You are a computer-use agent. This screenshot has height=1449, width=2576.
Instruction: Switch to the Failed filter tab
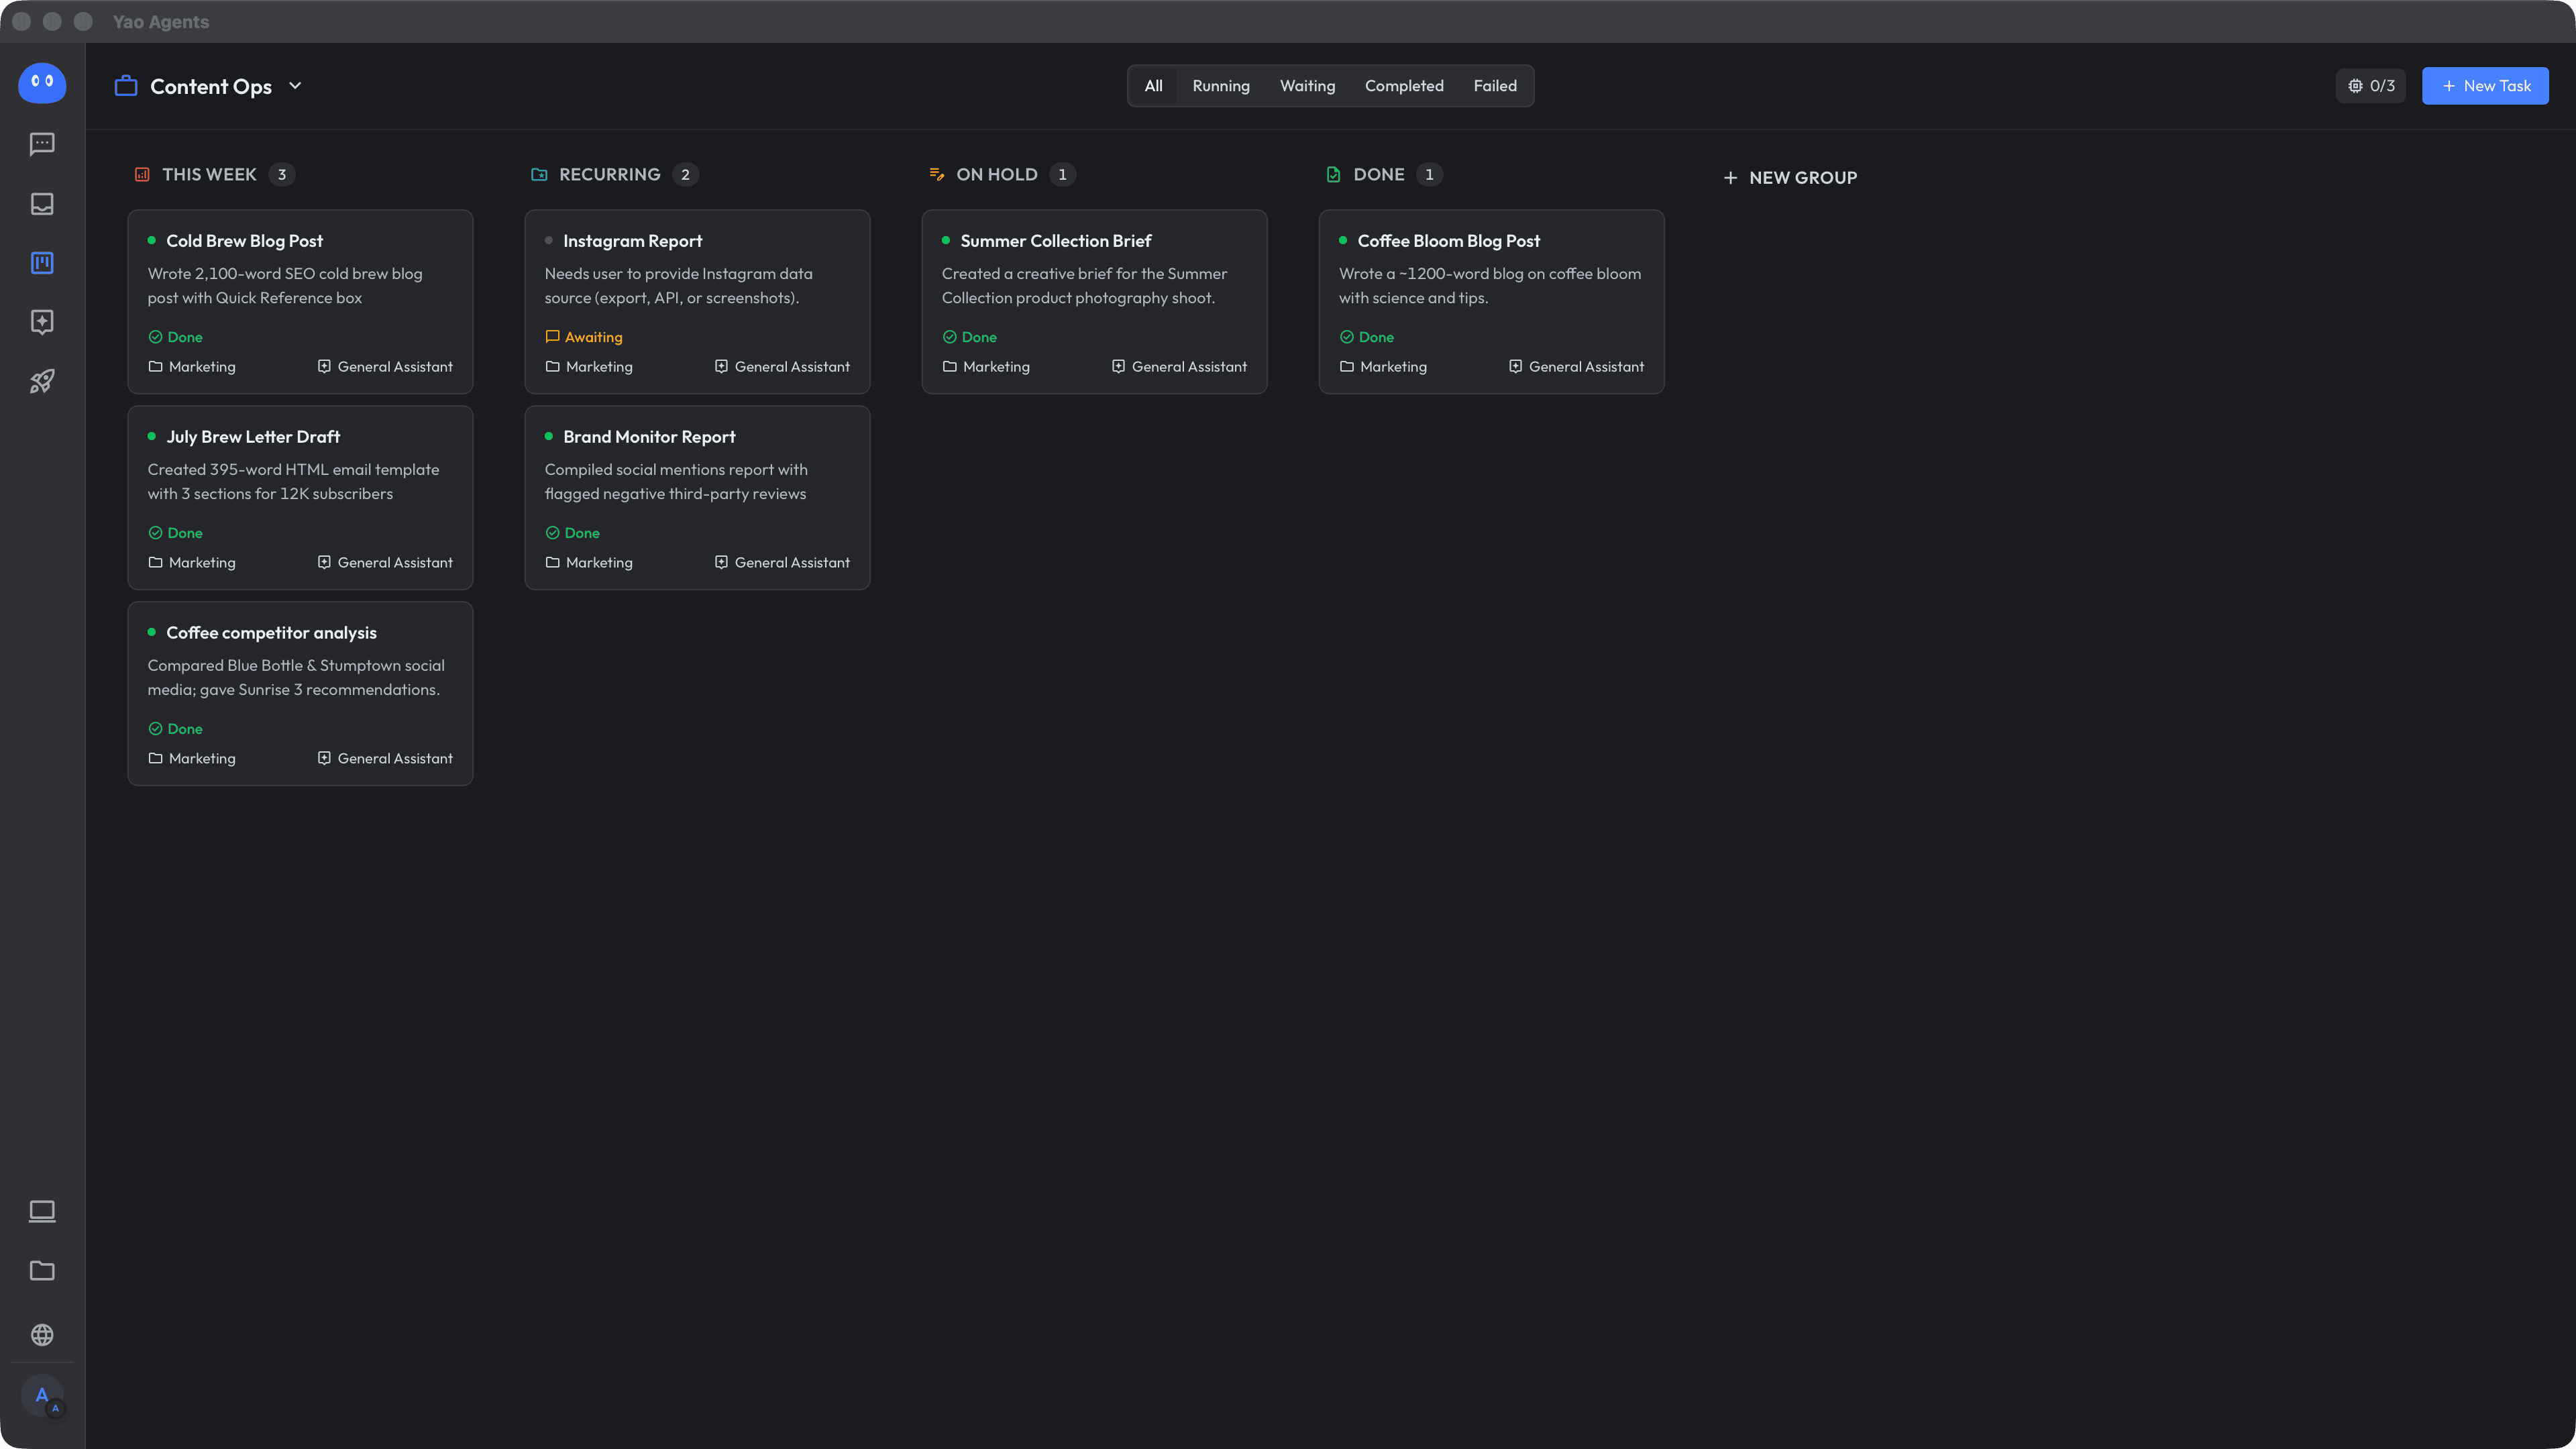[1495, 86]
